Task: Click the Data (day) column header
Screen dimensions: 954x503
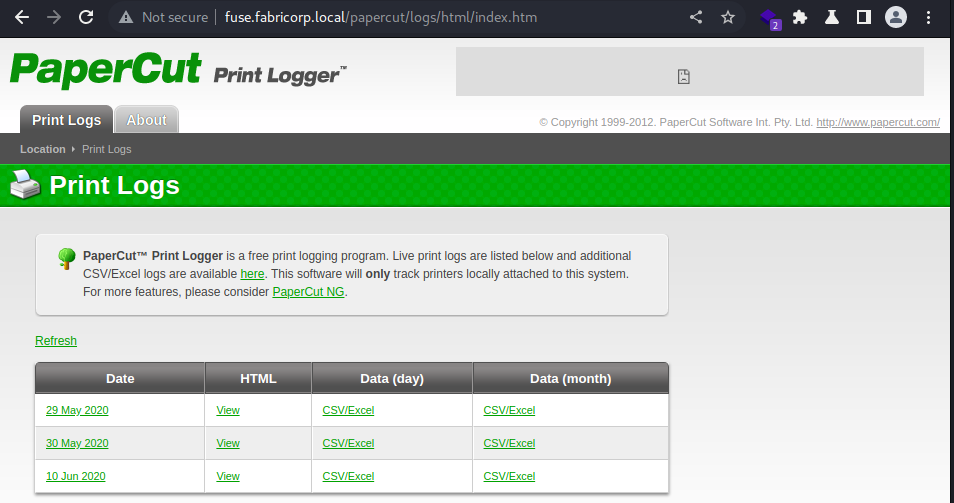Action: pyautogui.click(x=392, y=378)
